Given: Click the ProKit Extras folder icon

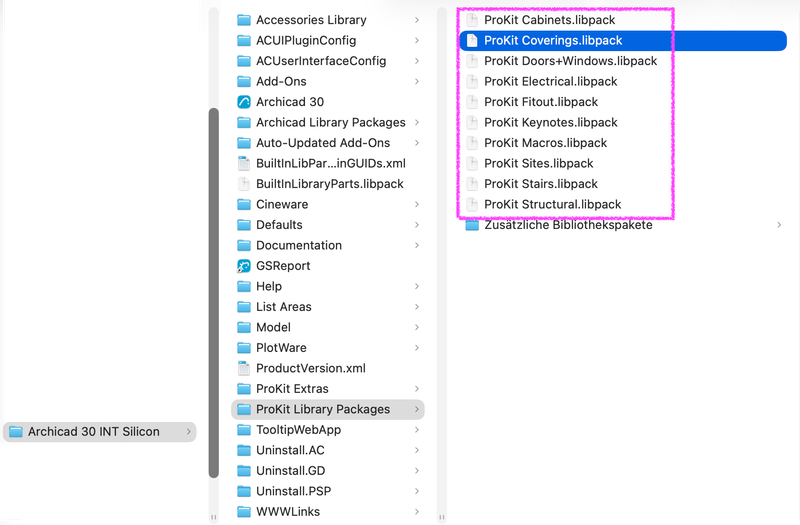Looking at the screenshot, I should point(244,389).
